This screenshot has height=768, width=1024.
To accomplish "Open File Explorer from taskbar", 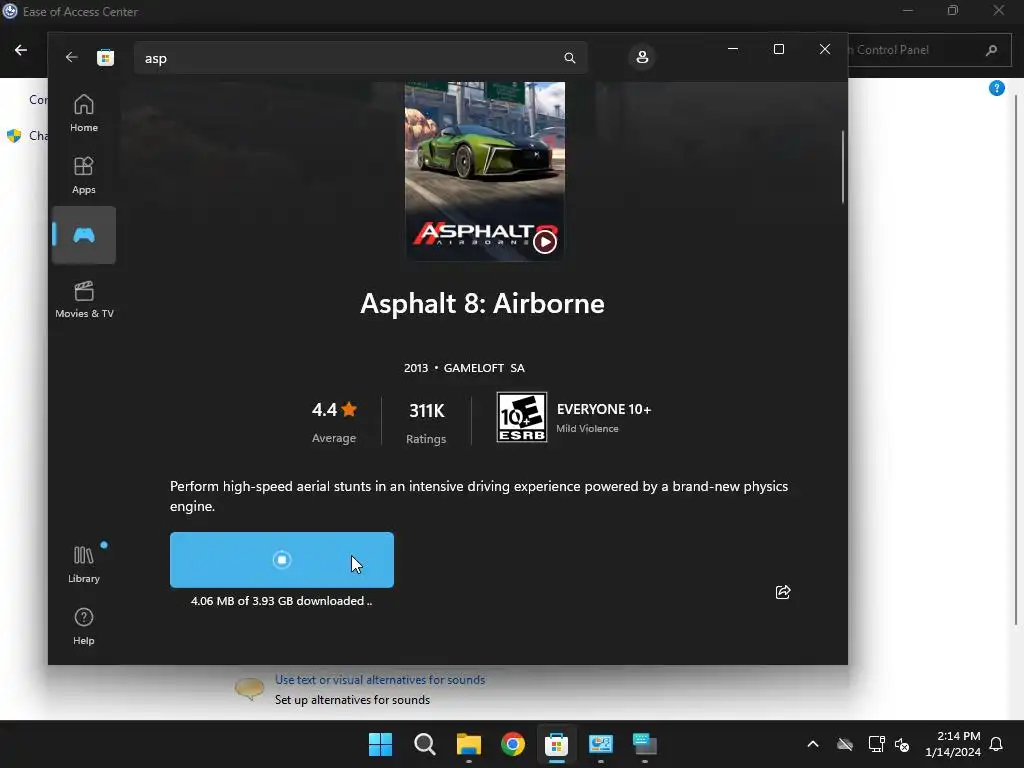I will 468,744.
